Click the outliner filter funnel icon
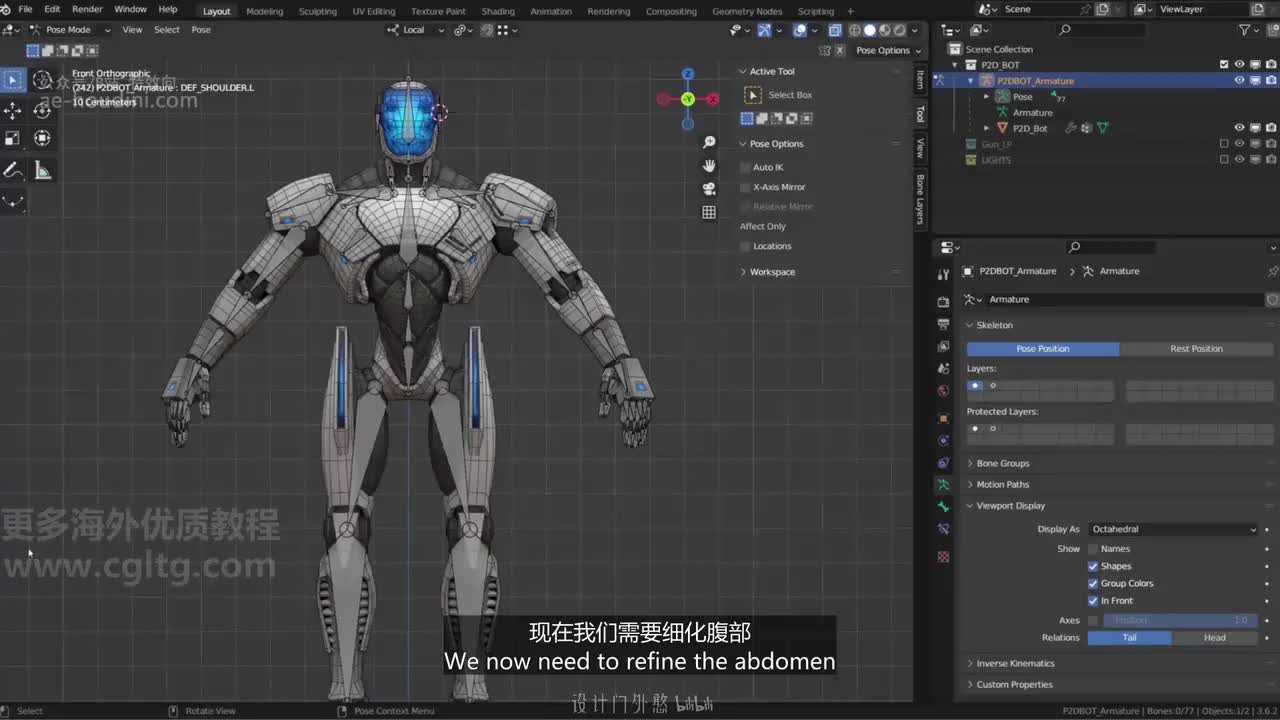The image size is (1280, 720). [x=1245, y=30]
